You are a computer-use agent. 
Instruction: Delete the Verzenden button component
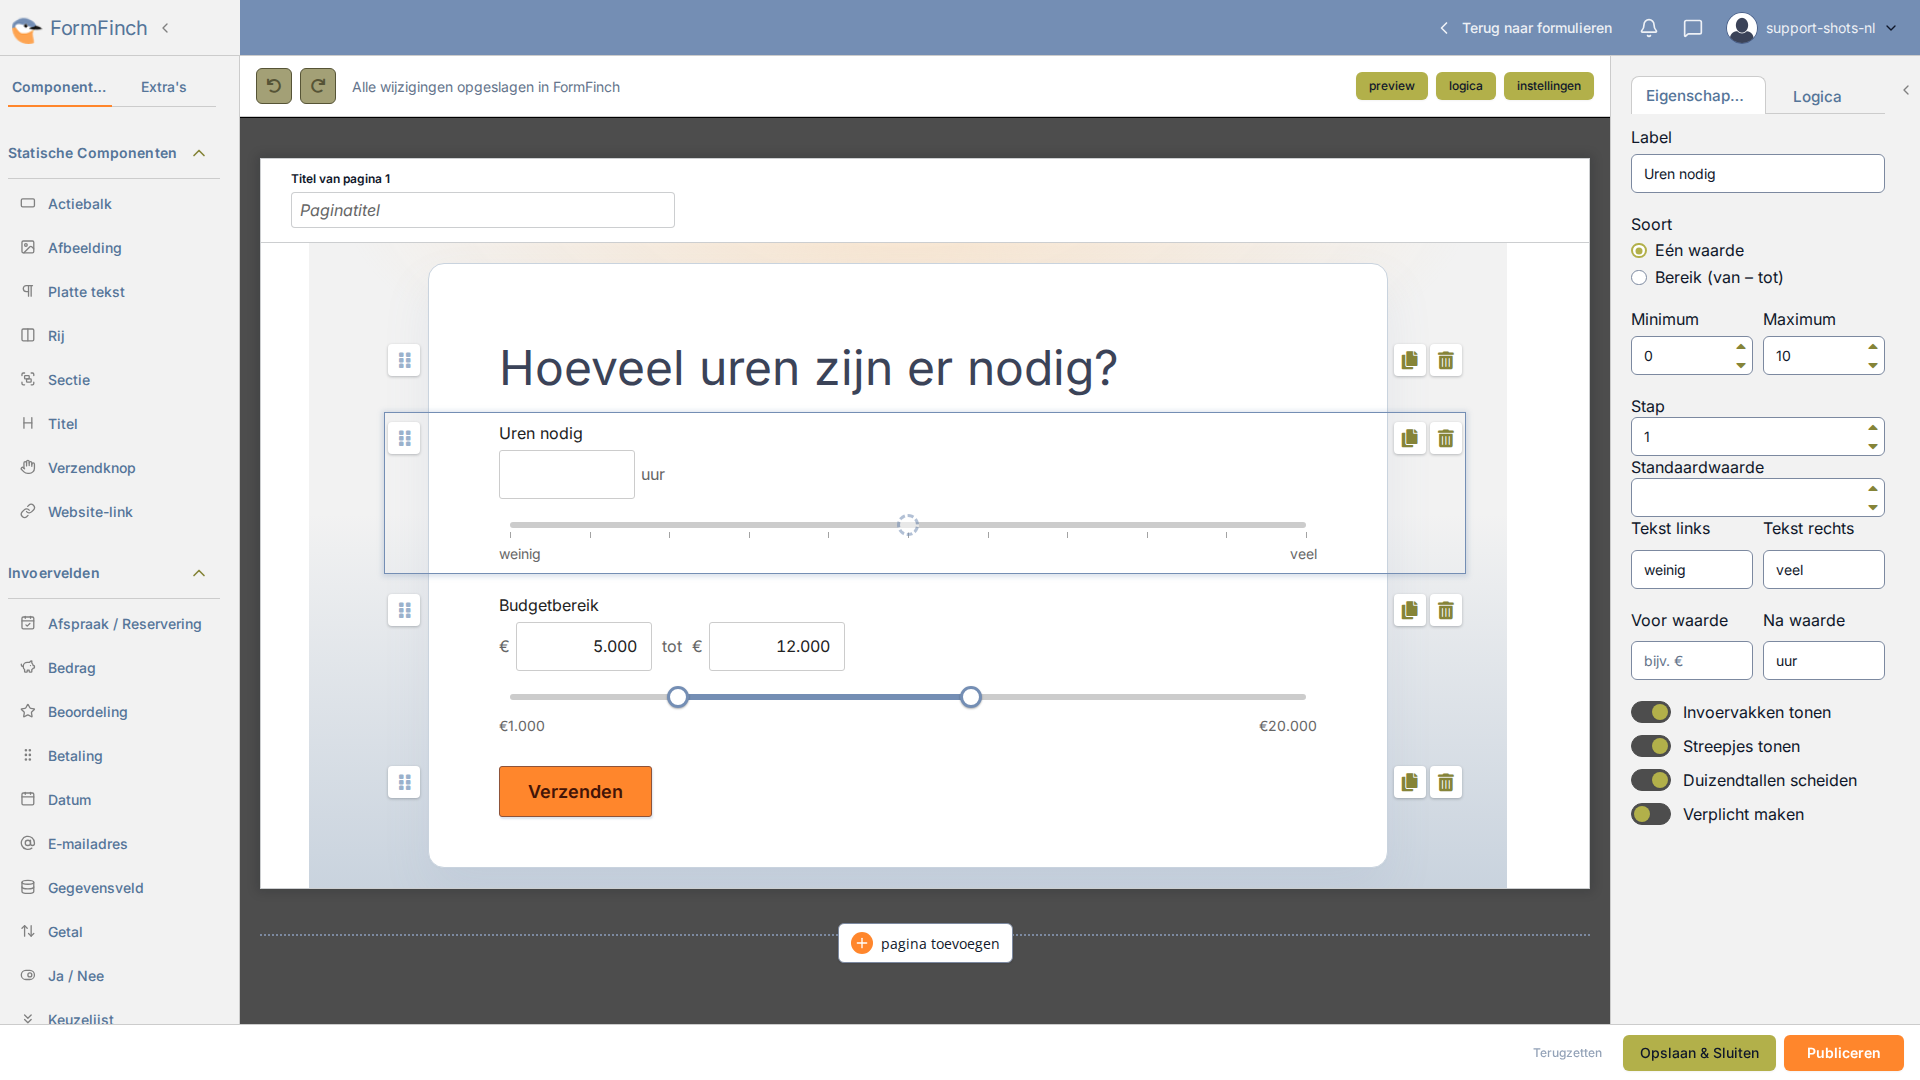(x=1446, y=782)
